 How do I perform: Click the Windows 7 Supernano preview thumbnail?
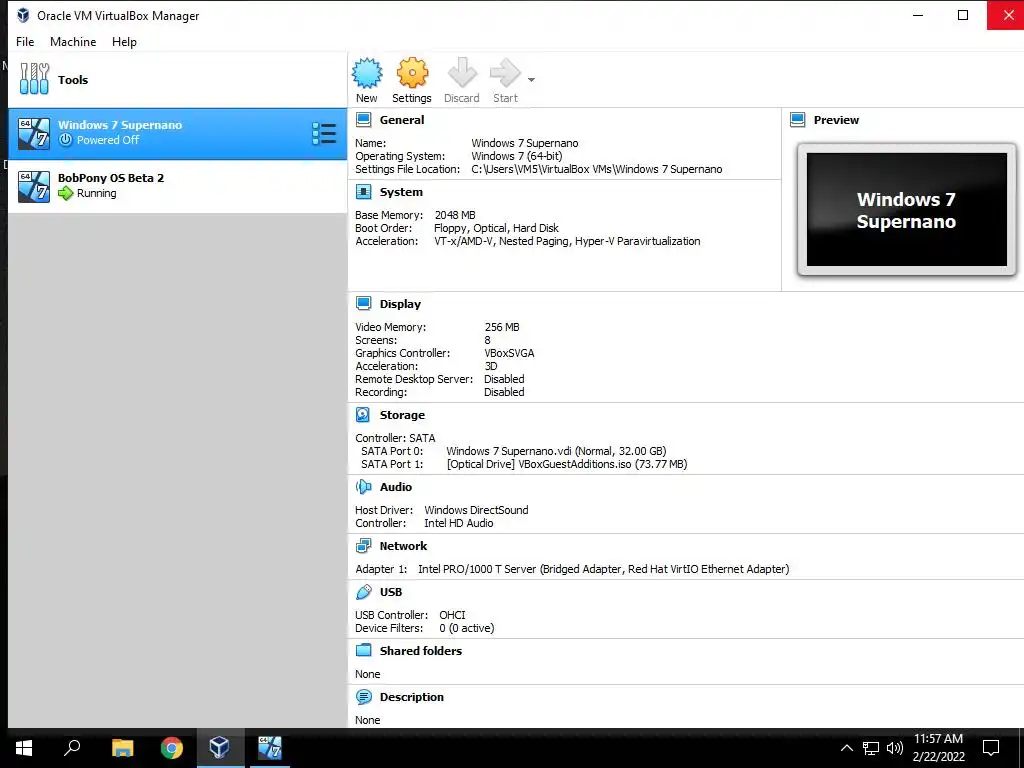907,210
